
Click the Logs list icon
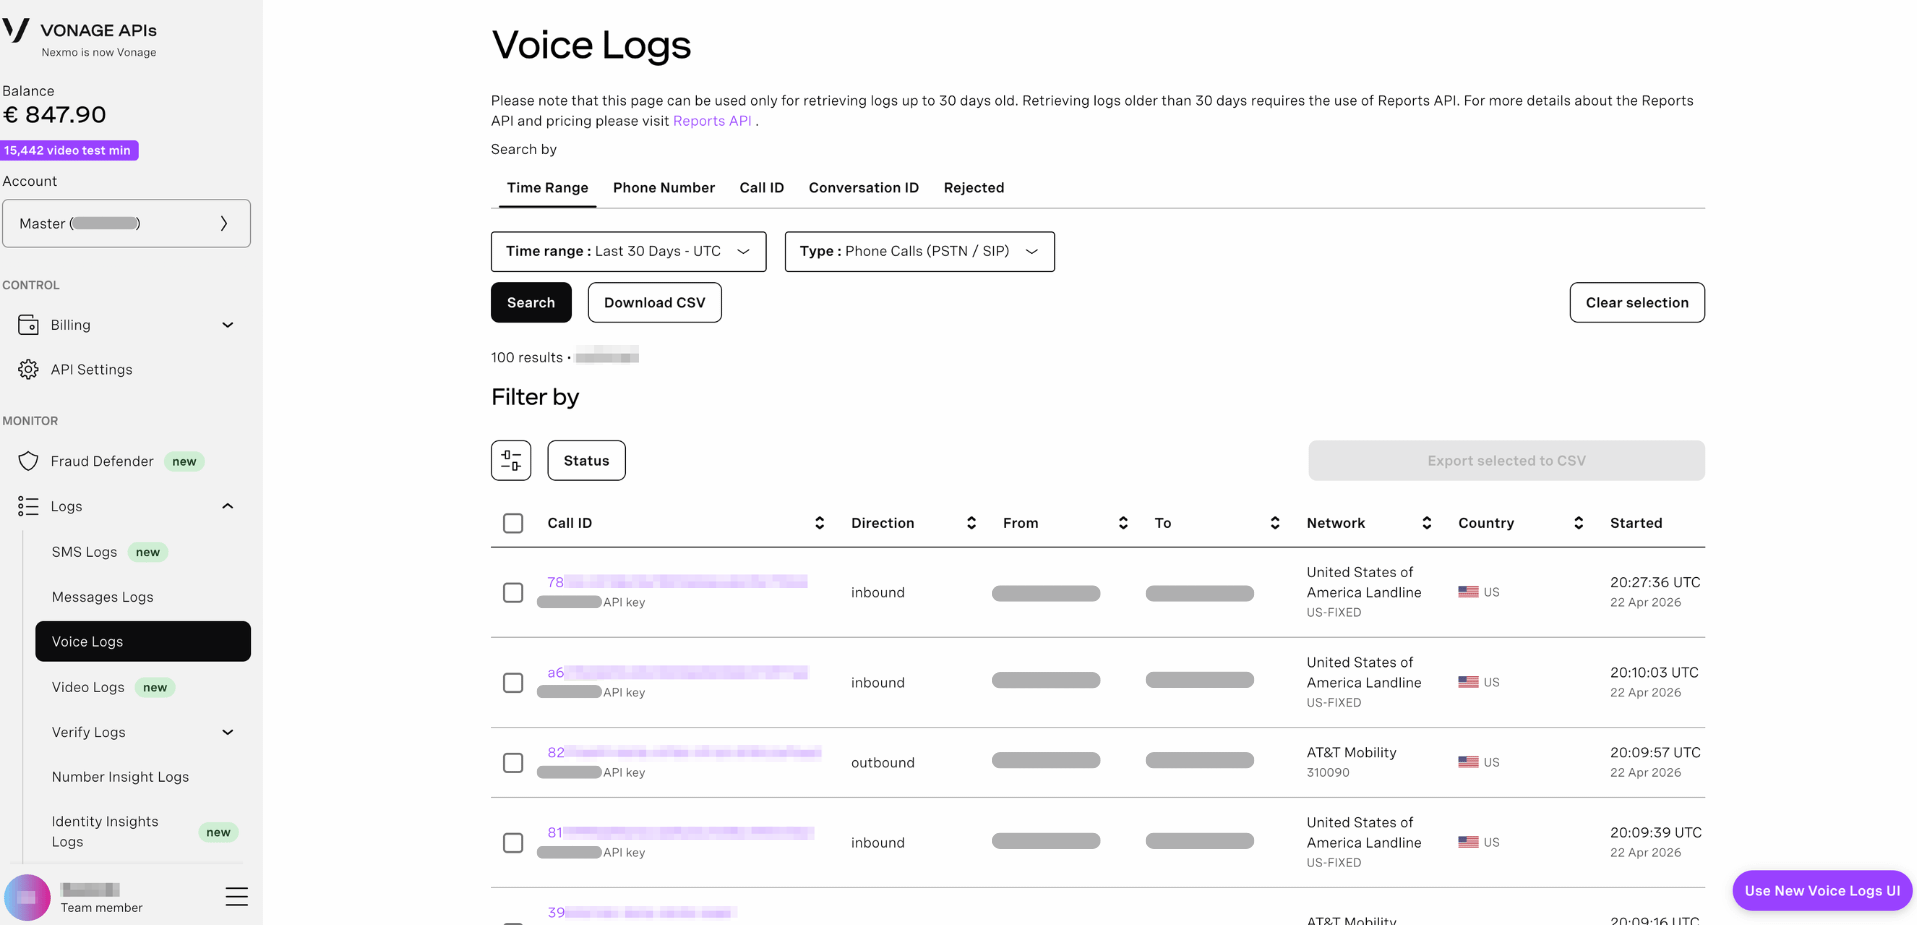pos(28,507)
